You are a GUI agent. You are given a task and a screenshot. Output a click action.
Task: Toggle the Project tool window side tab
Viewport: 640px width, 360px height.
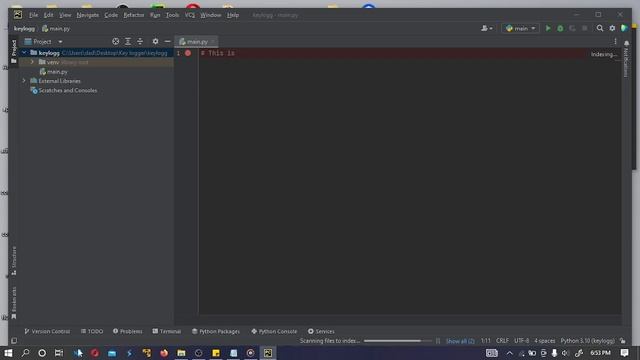click(14, 51)
